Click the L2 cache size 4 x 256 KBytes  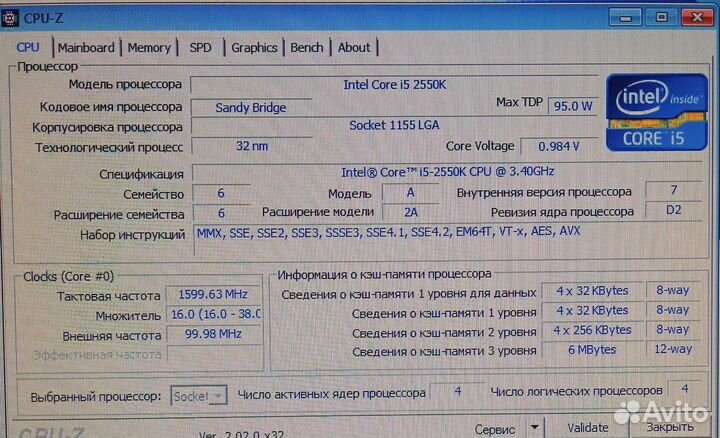click(592, 330)
